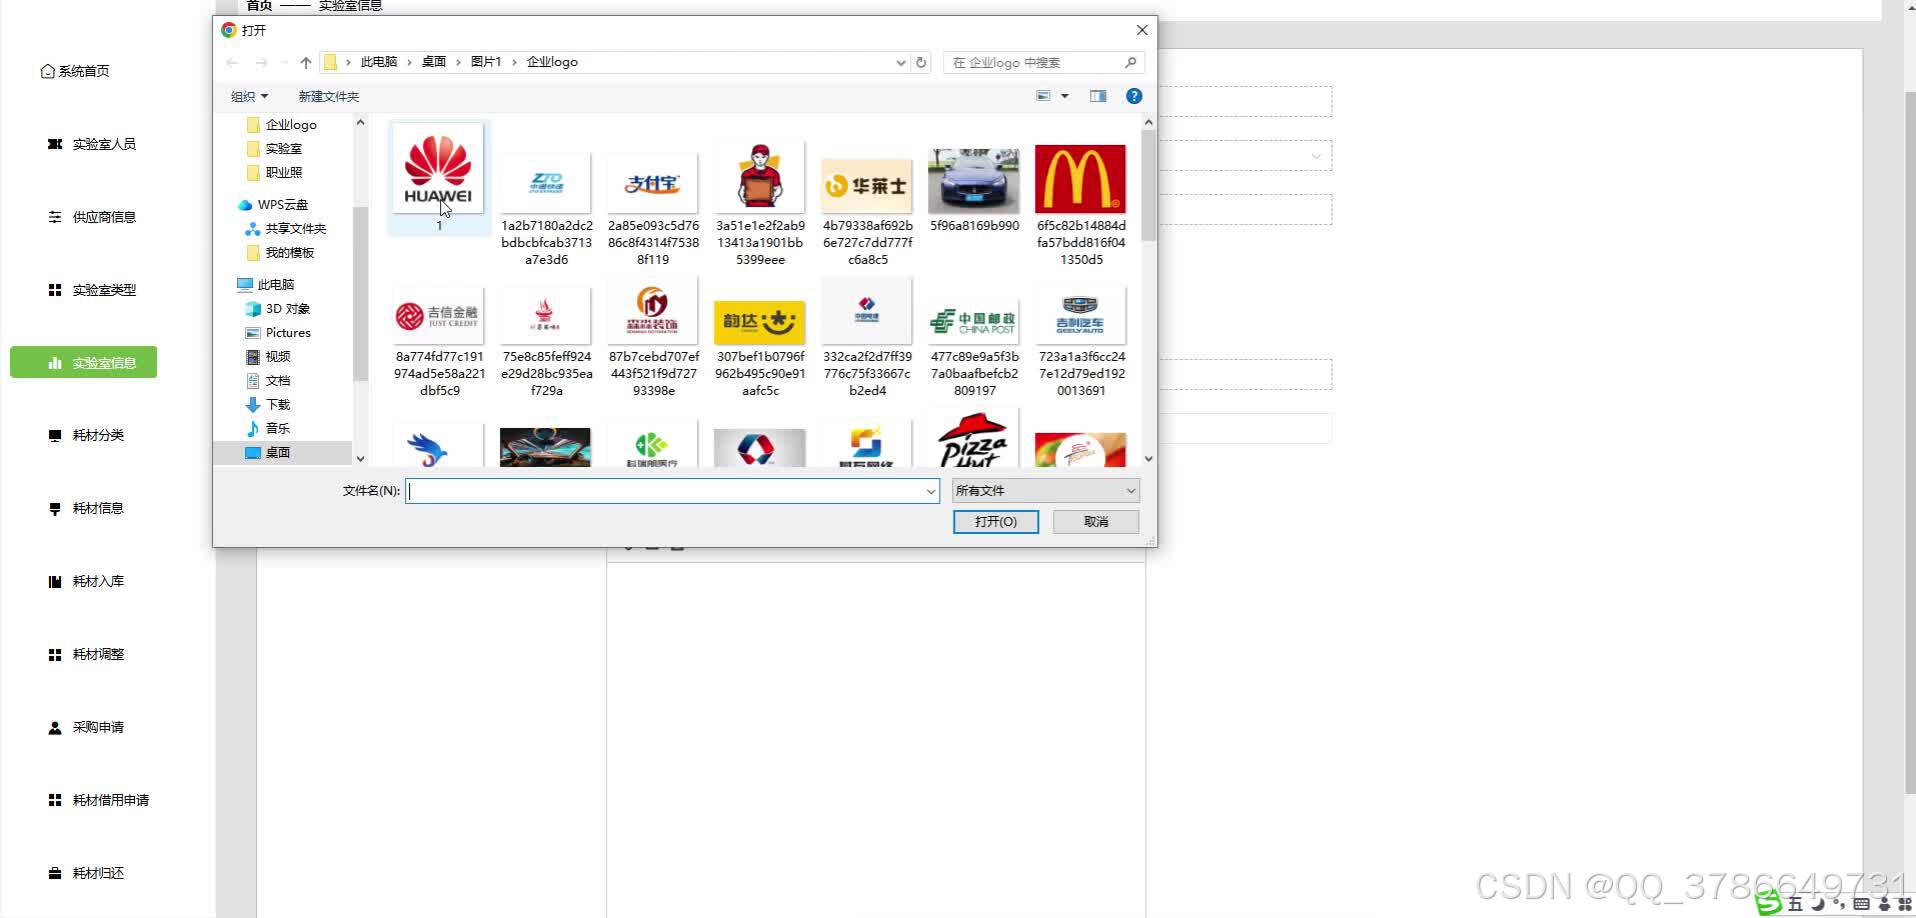Select 桌面 in navigation tree

(x=268, y=453)
